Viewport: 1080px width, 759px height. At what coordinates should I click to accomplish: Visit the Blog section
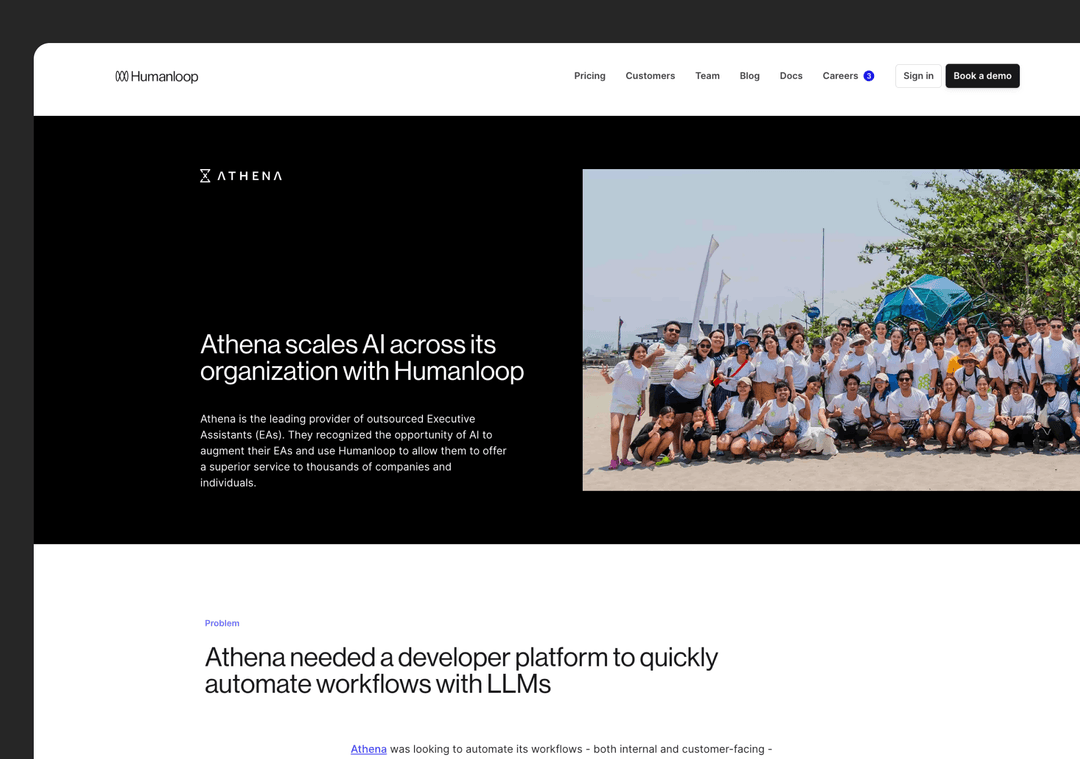[749, 76]
